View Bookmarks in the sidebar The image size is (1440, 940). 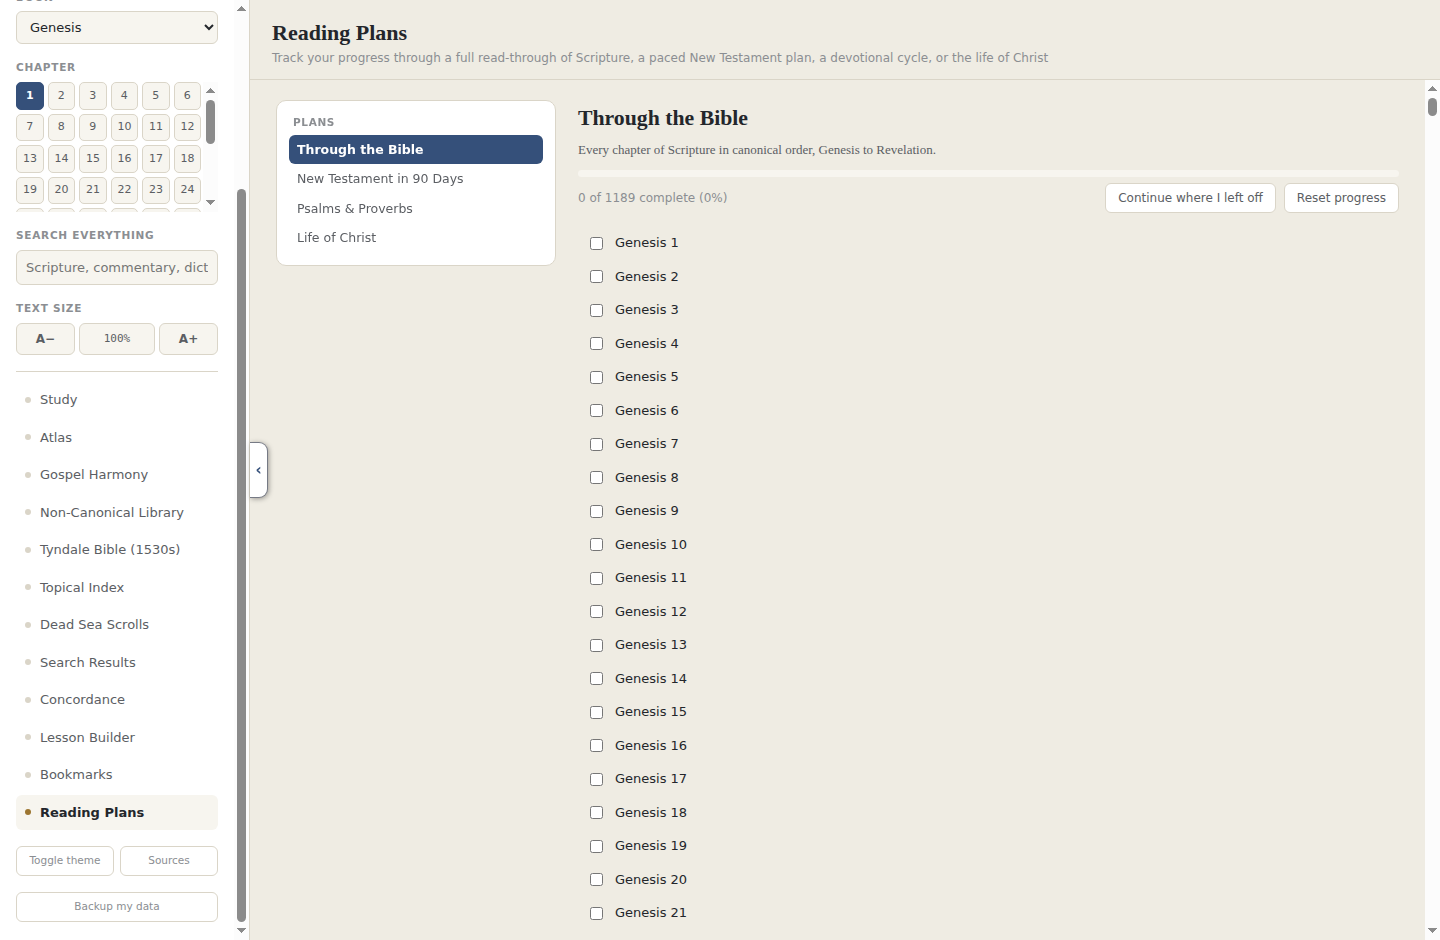point(117,775)
